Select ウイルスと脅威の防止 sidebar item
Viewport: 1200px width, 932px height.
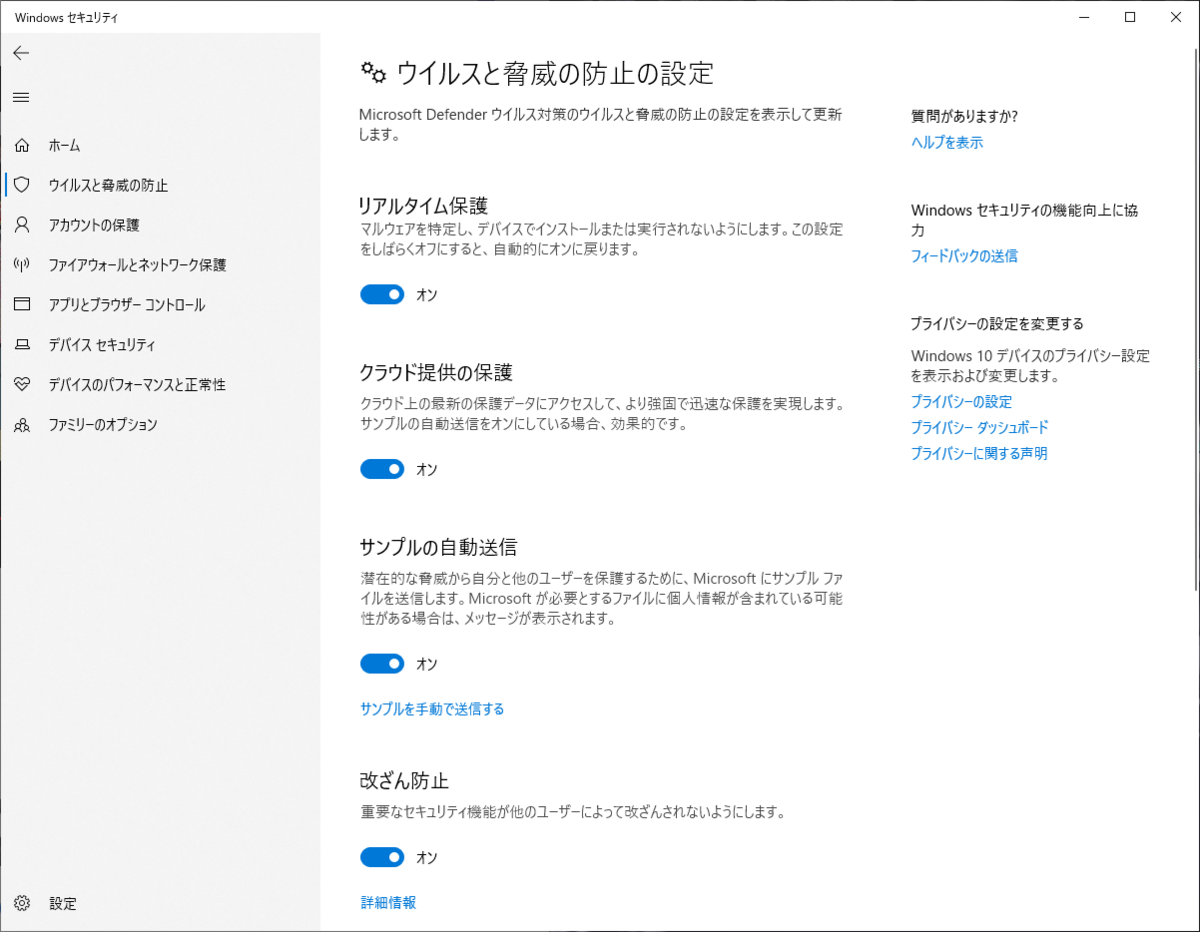point(160,185)
